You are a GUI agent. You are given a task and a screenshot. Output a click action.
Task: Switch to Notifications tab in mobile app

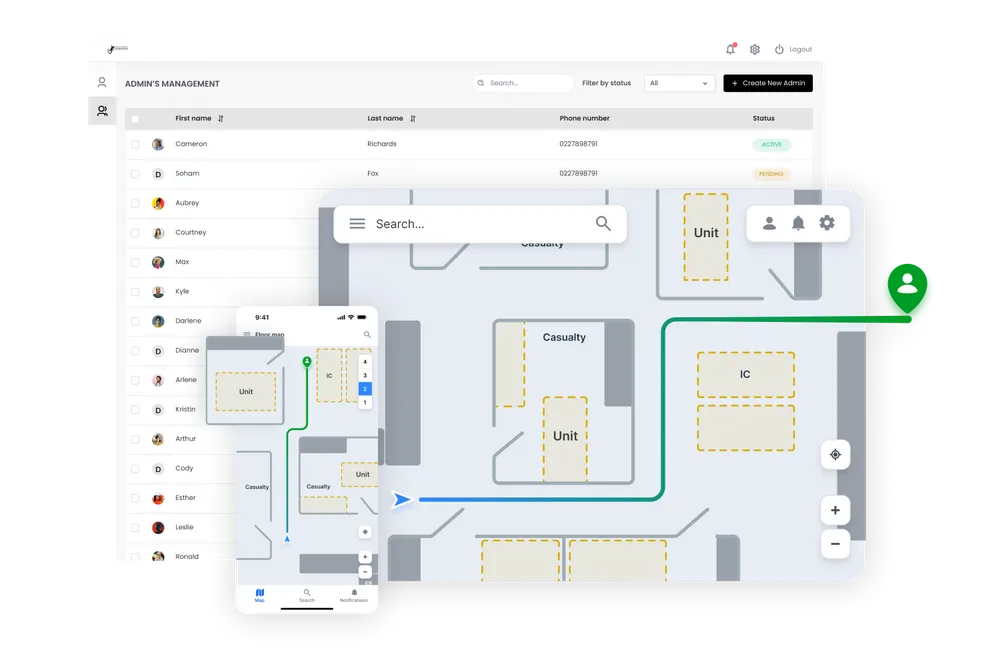pyautogui.click(x=354, y=595)
